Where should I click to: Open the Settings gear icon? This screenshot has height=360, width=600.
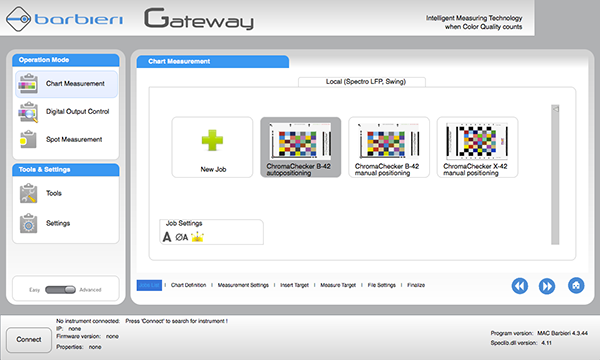(x=28, y=223)
